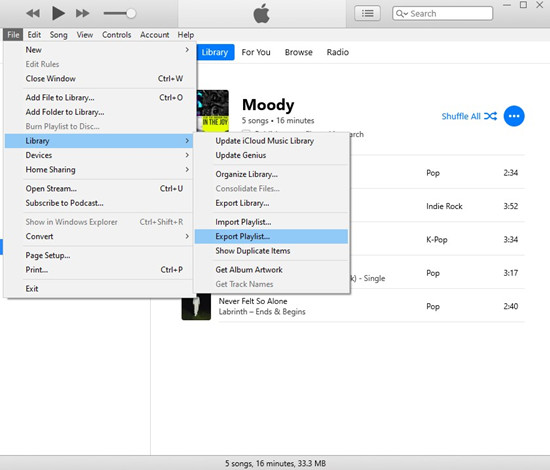Click the 2:40 duration cell
The width and height of the screenshot is (550, 470).
click(x=511, y=306)
